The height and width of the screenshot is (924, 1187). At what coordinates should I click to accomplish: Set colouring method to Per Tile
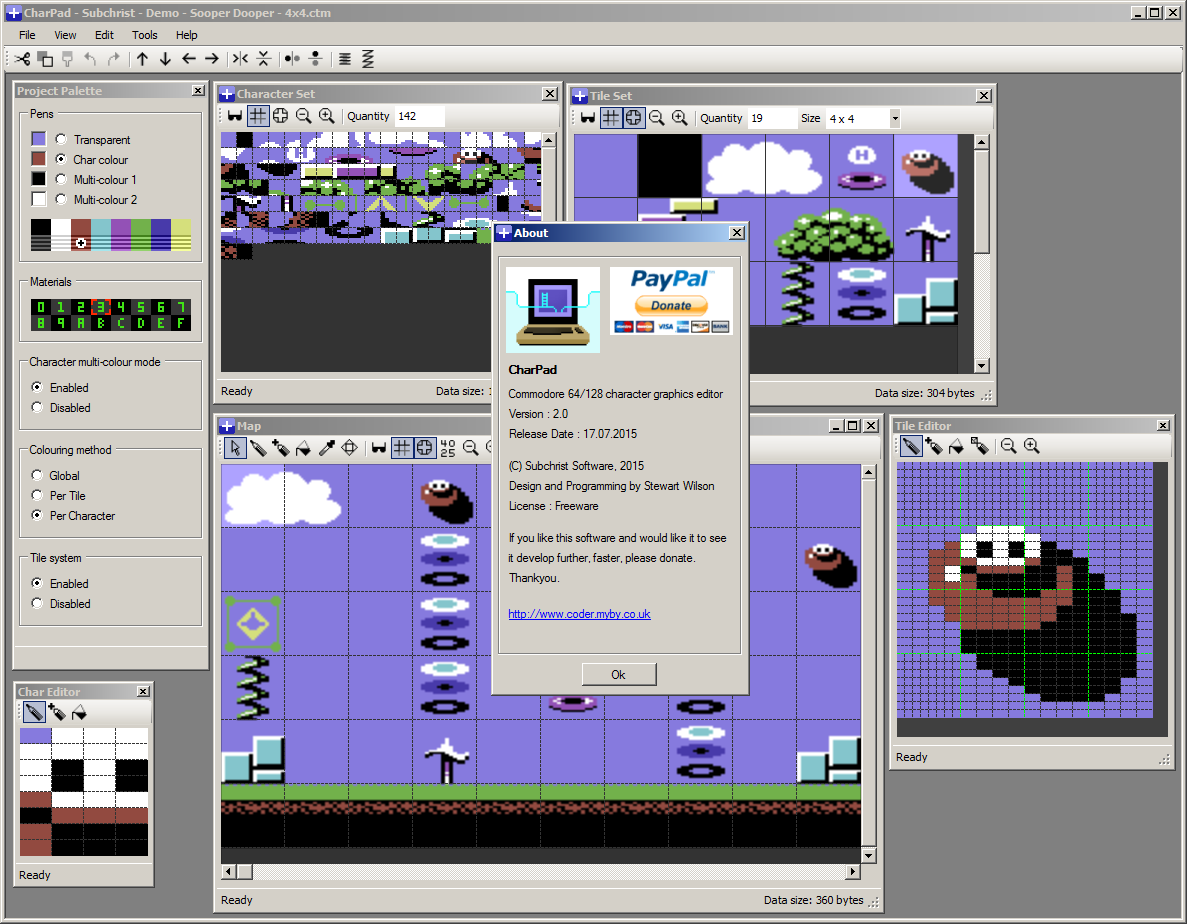pyautogui.click(x=37, y=495)
